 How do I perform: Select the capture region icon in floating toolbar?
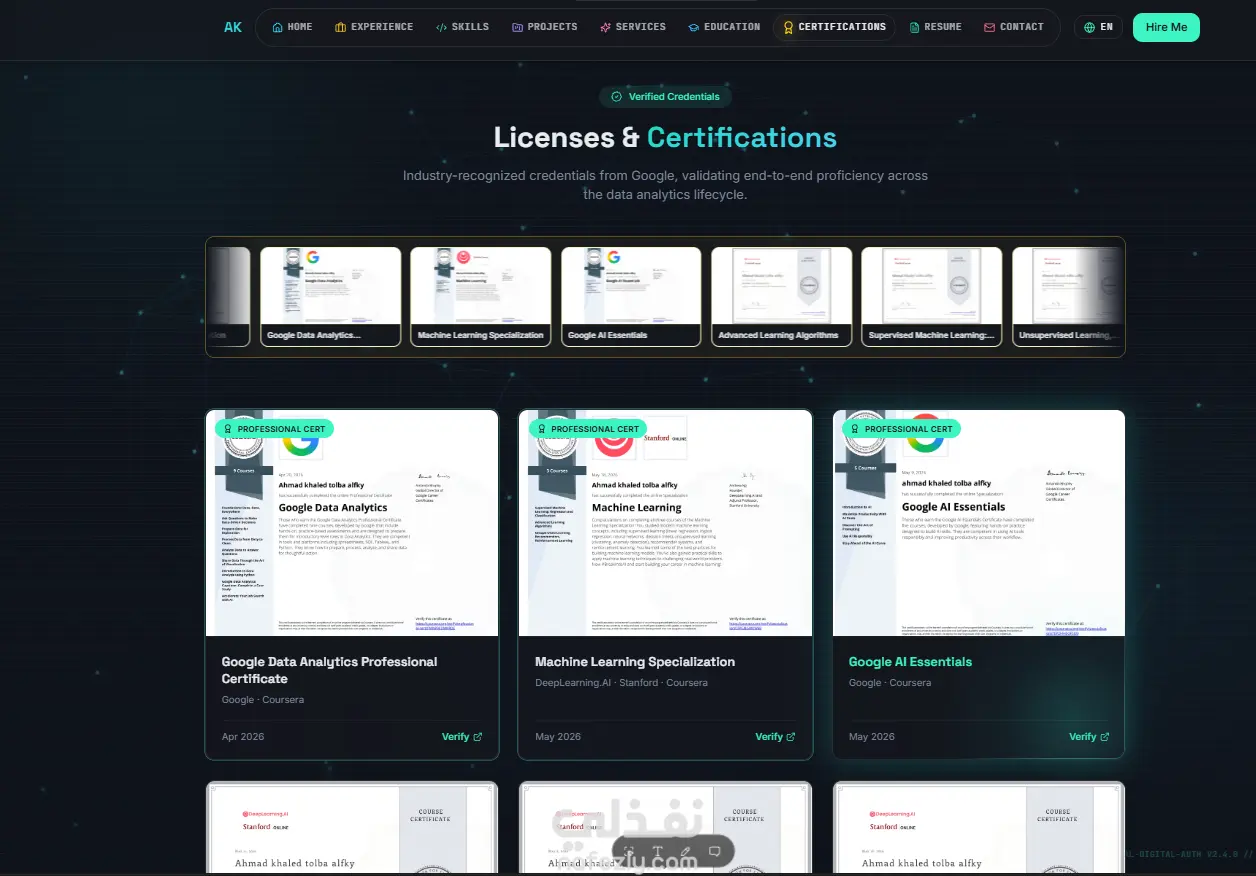(x=629, y=851)
